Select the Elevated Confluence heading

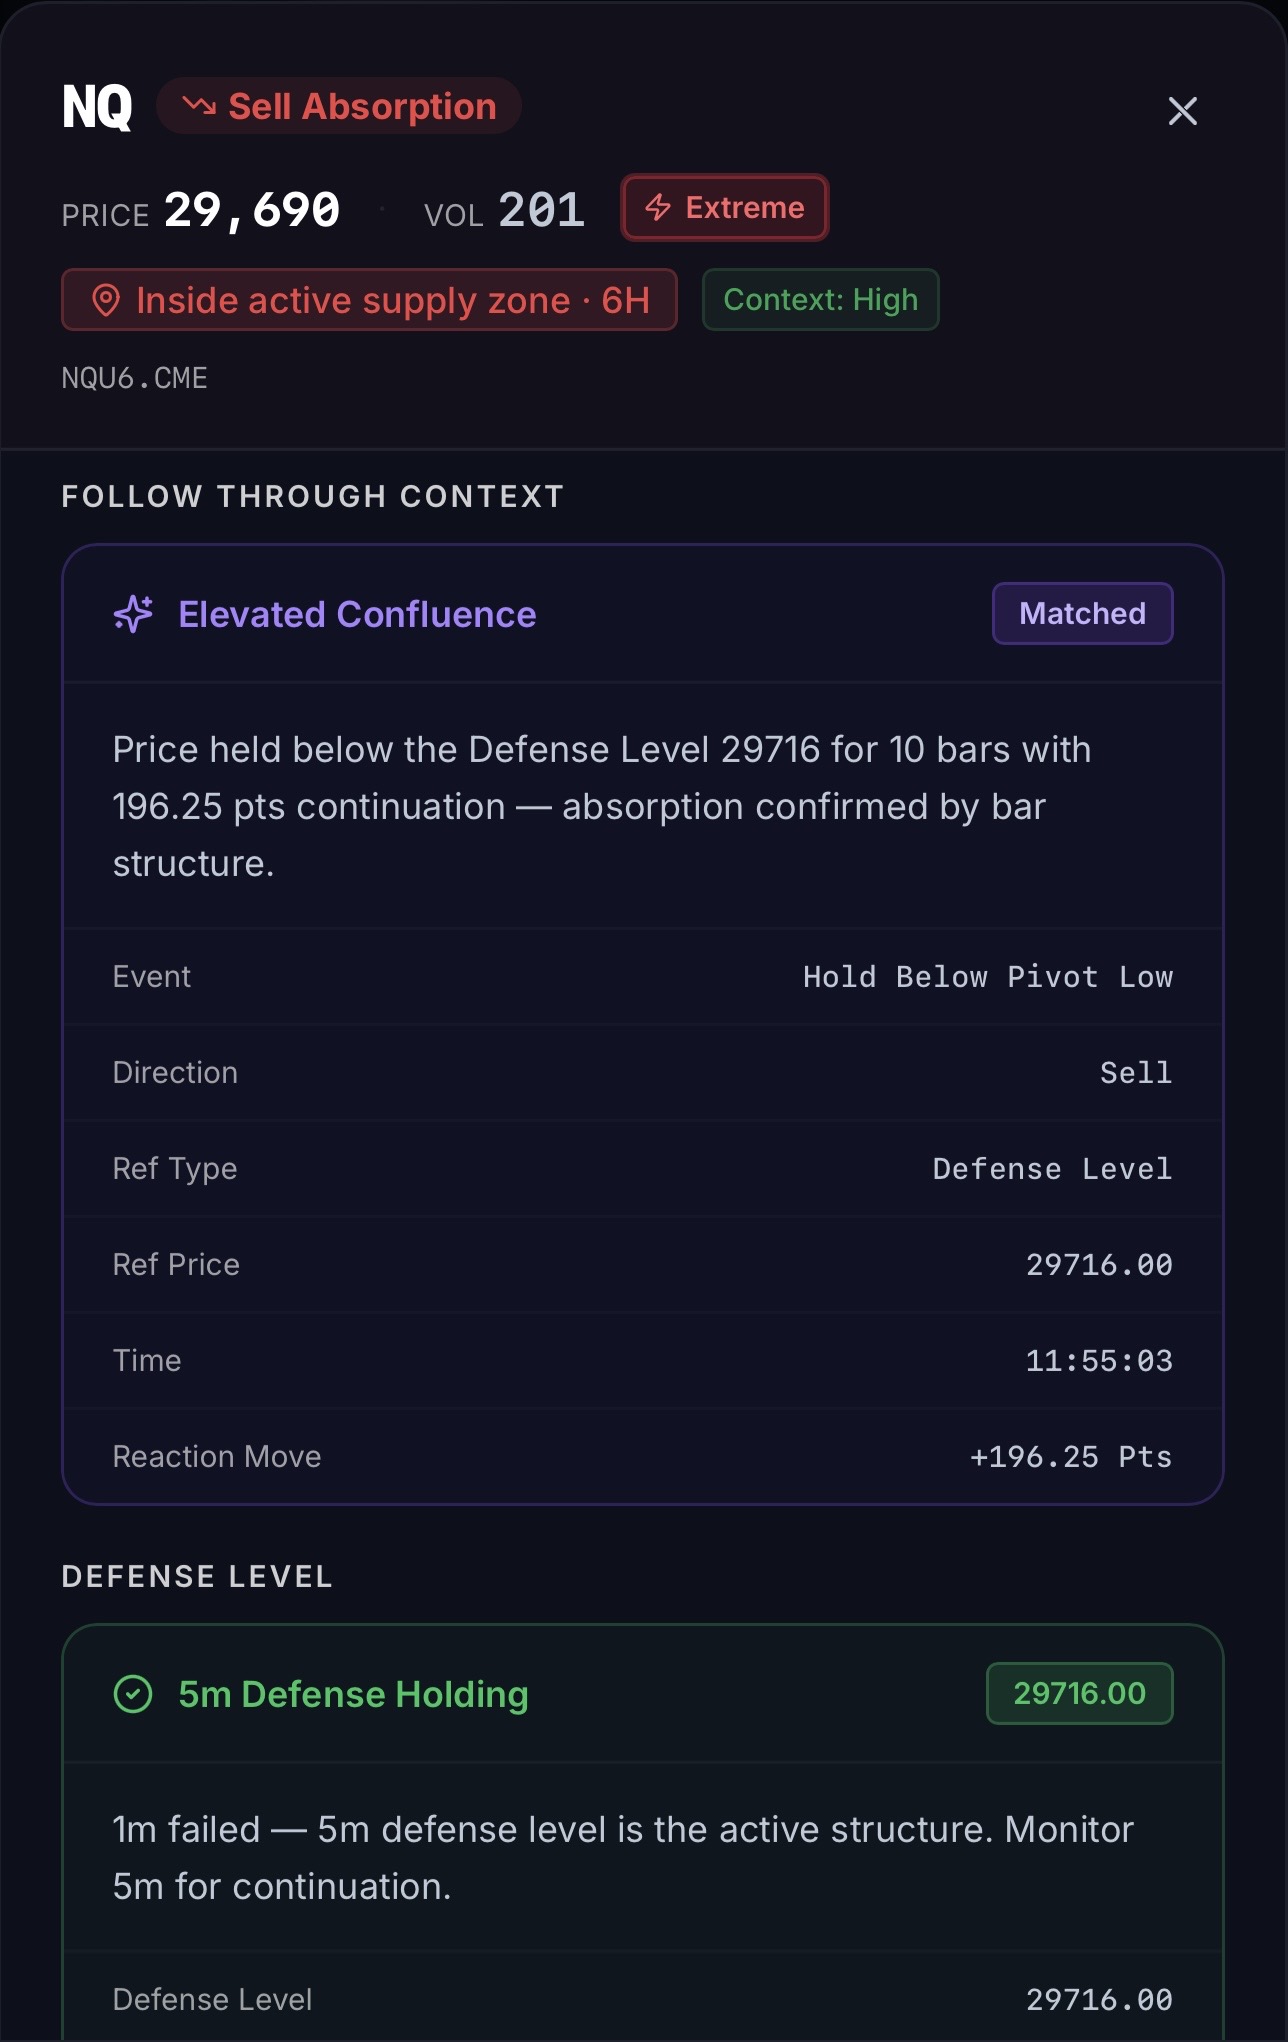[357, 614]
